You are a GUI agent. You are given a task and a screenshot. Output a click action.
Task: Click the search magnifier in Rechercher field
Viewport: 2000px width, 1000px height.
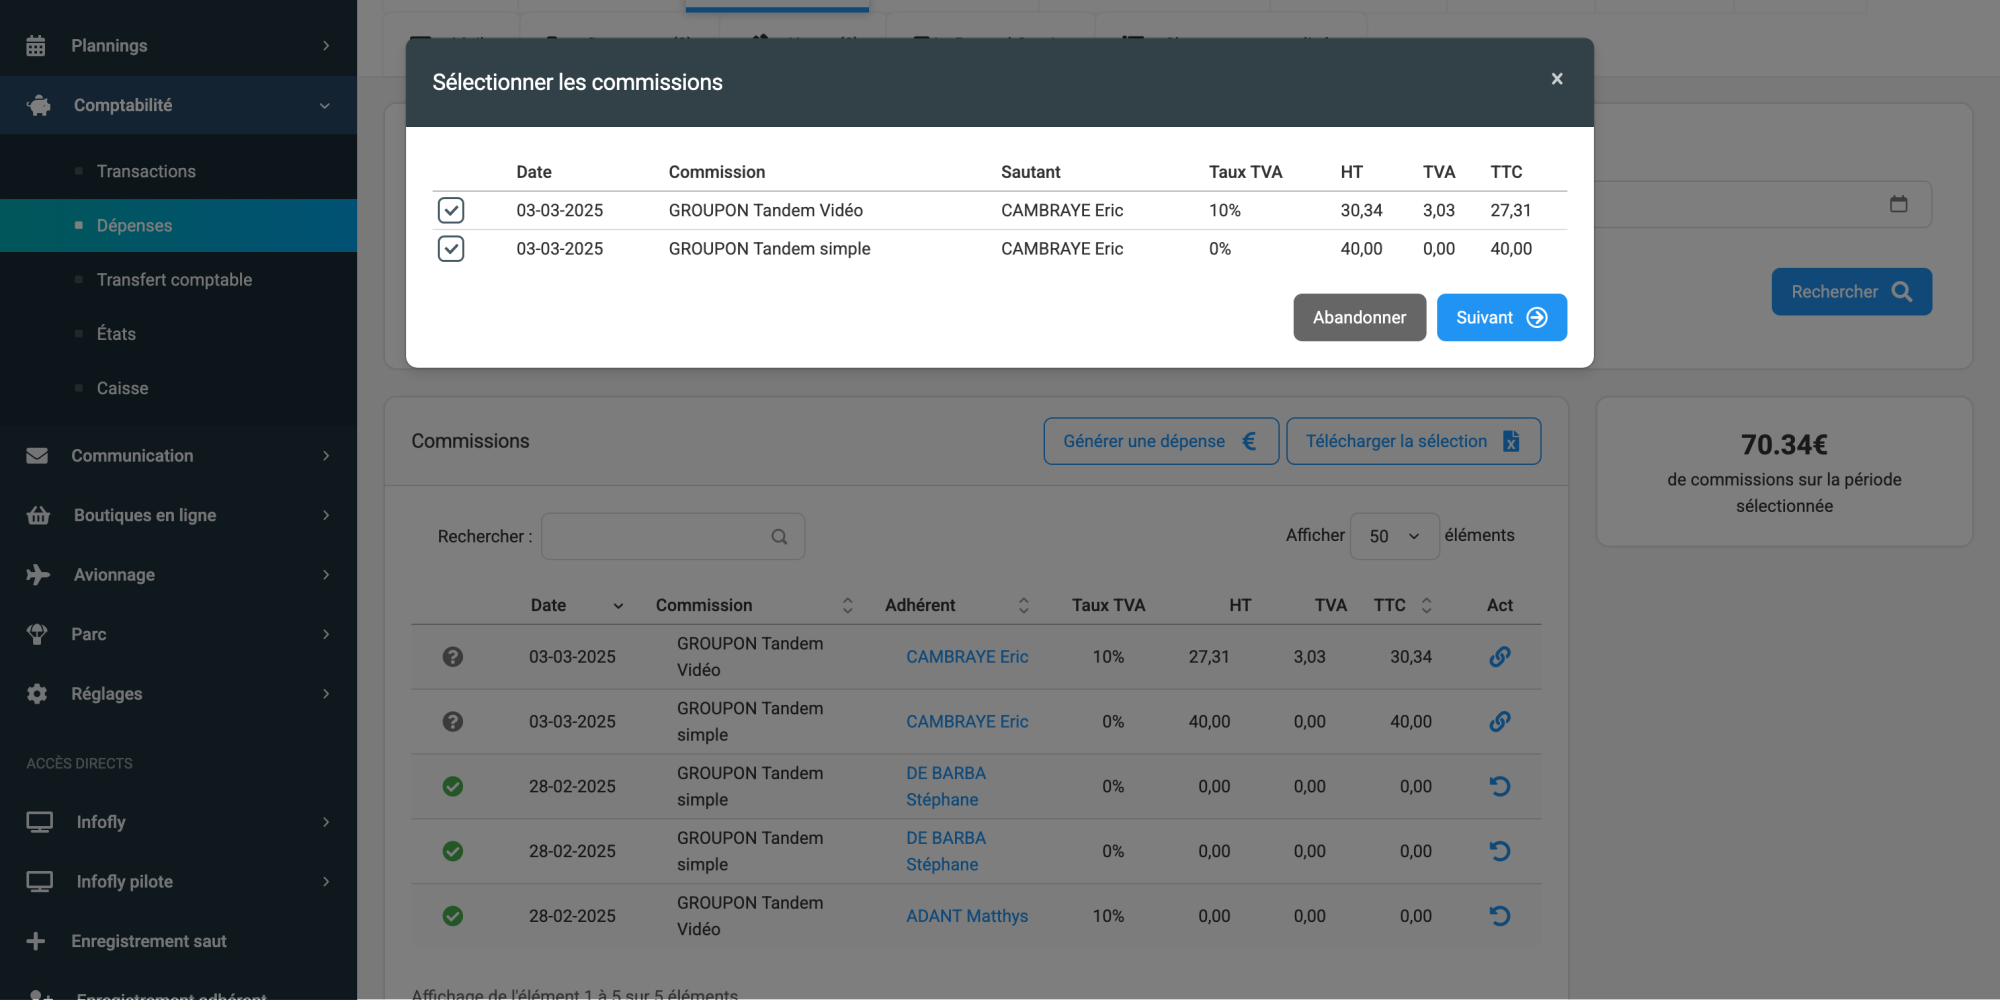[779, 537]
